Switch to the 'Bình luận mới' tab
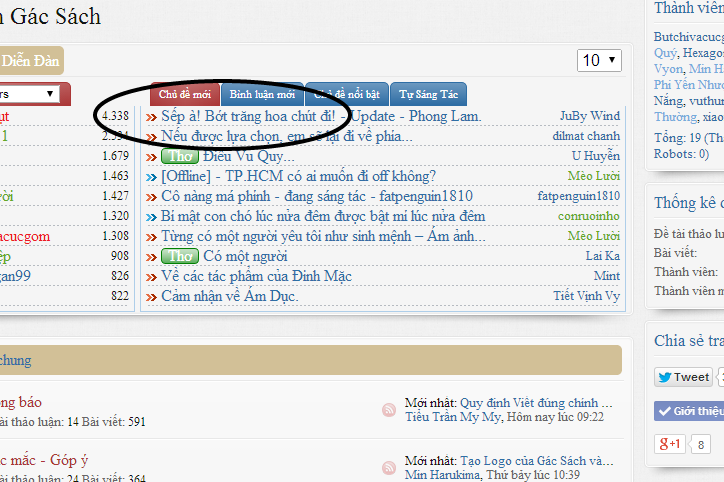The height and width of the screenshot is (482, 724). pos(262,95)
